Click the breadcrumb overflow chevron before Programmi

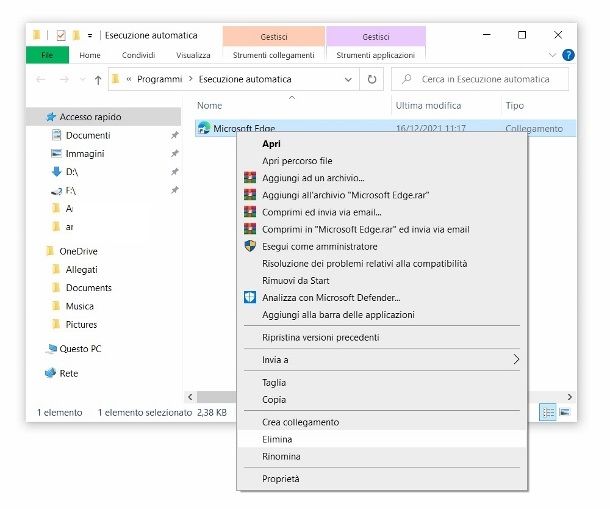coord(129,79)
